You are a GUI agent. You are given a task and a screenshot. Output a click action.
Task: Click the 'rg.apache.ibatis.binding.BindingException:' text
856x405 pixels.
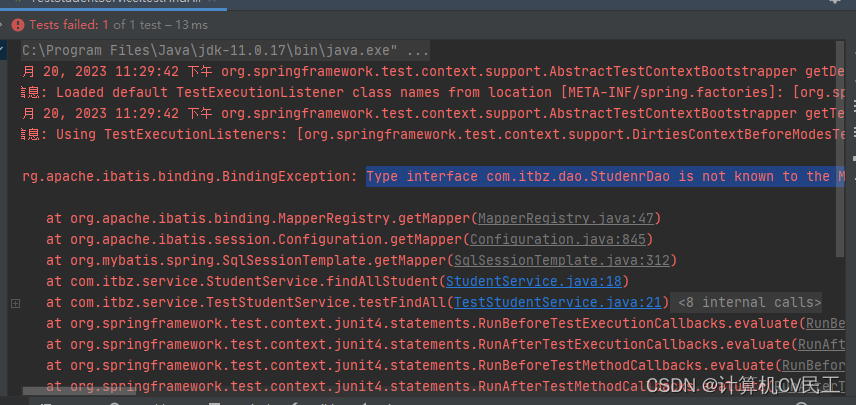(191, 176)
